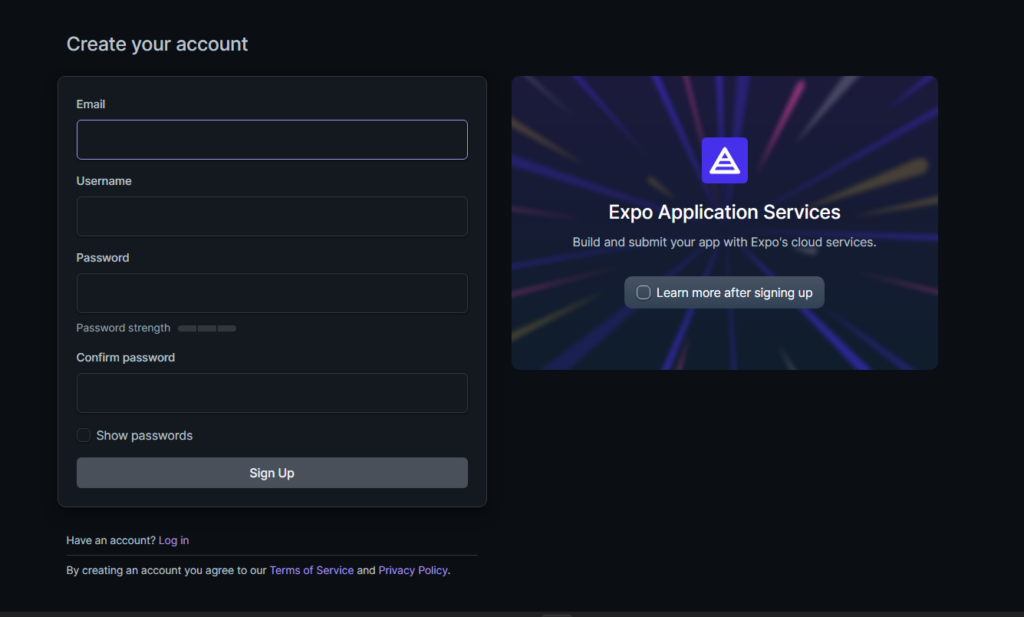This screenshot has width=1024, height=617.
Task: Click the "Password strength" label text
Action: 123,329
